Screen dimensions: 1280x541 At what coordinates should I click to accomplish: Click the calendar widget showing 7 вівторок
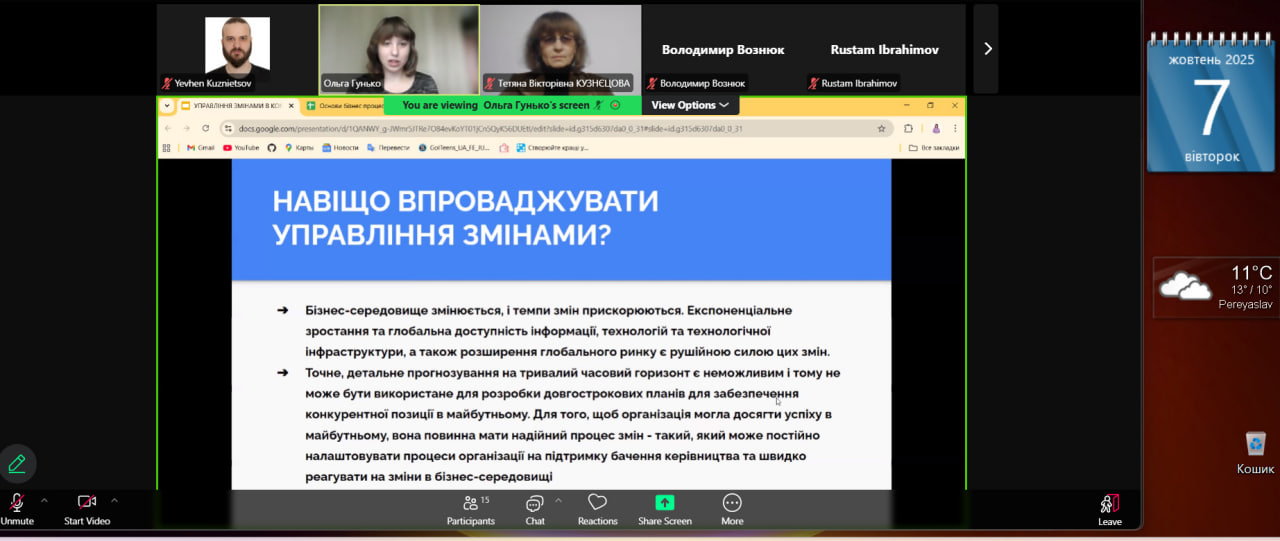[1211, 105]
